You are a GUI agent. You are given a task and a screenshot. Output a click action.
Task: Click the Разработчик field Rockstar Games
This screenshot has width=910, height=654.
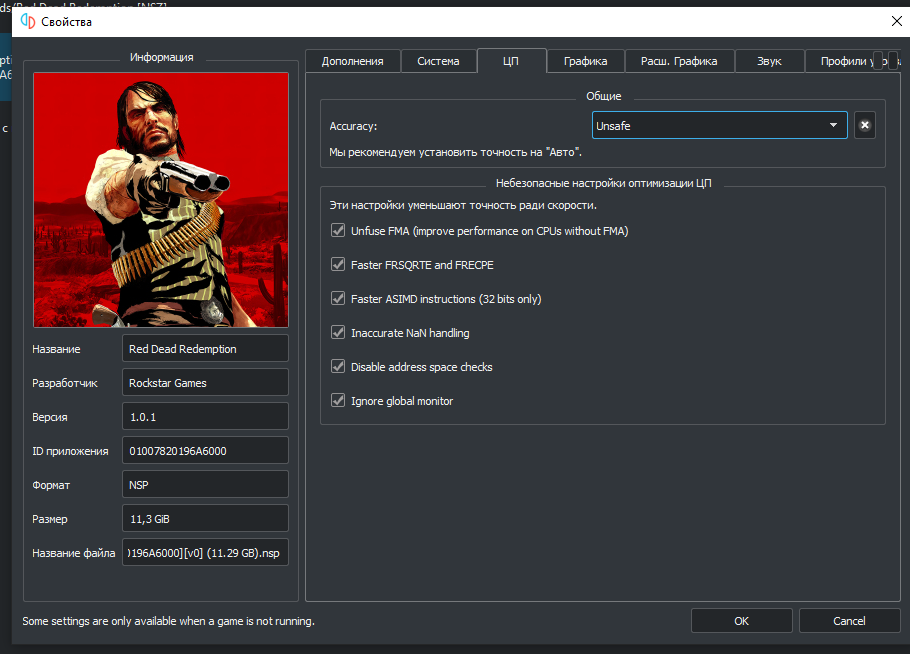coord(205,382)
